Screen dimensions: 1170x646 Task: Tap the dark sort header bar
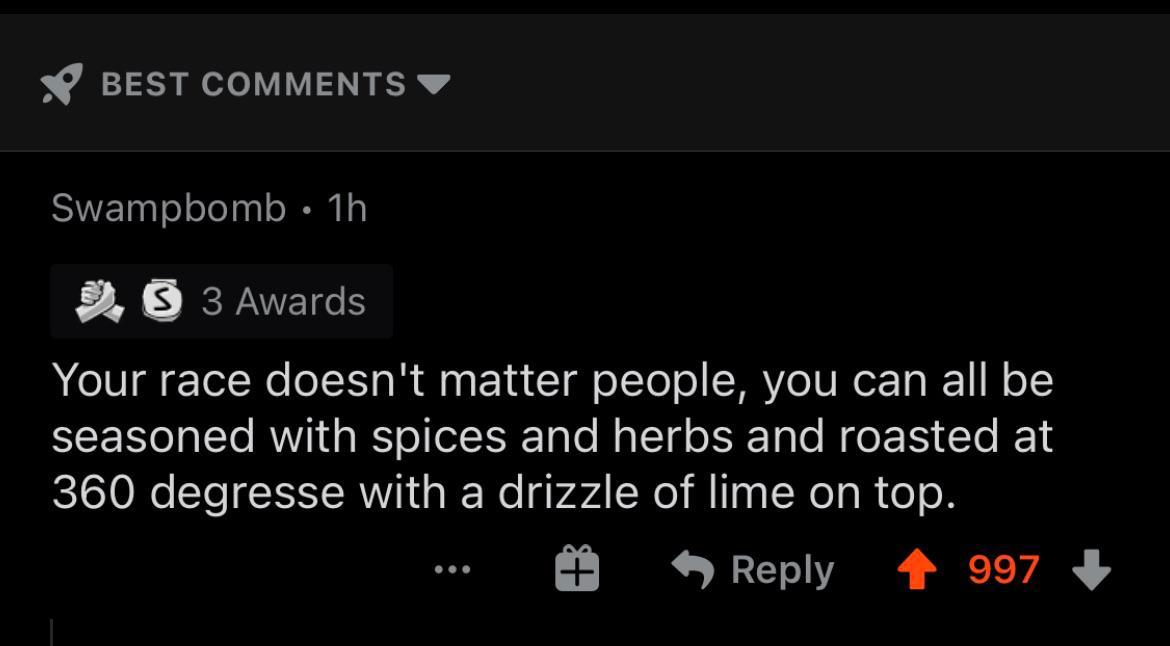click(800, 83)
